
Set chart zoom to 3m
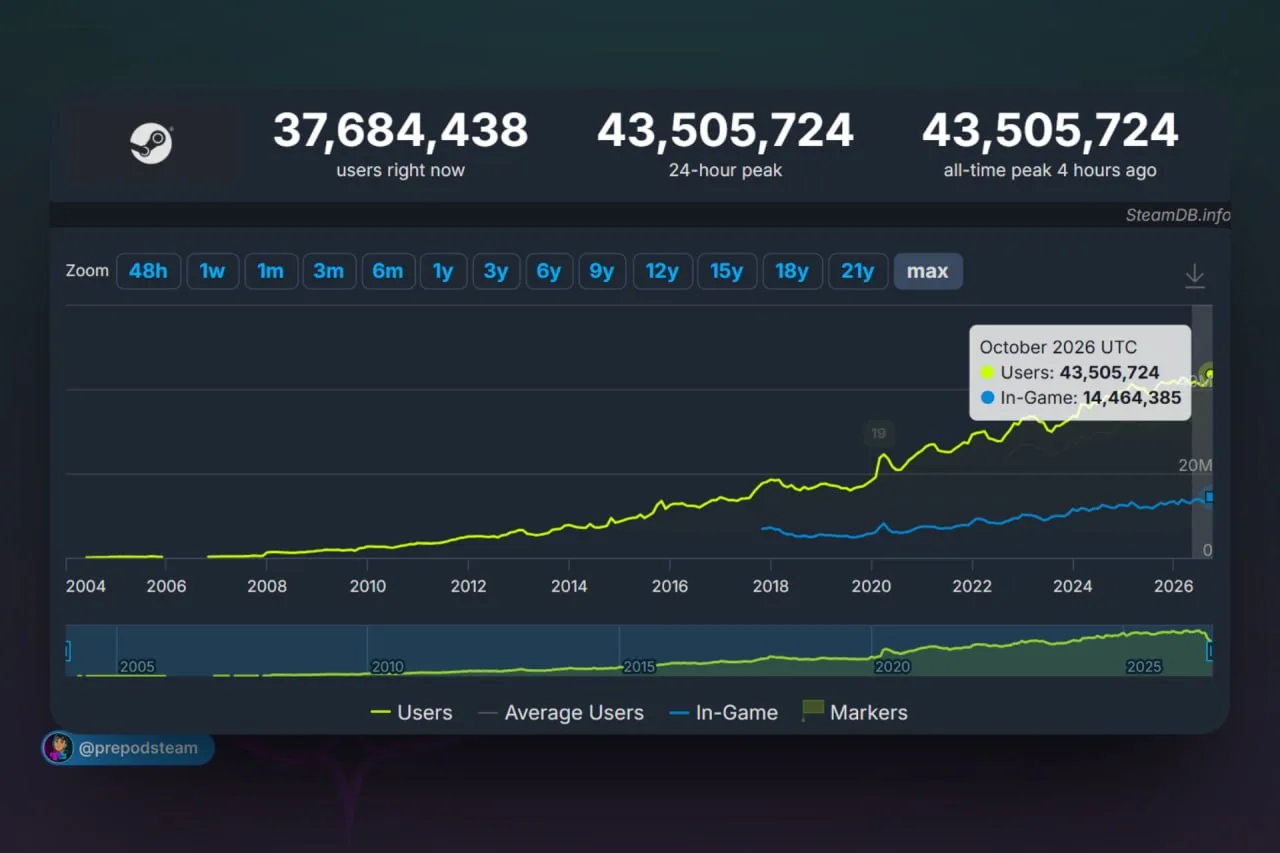[x=329, y=271]
